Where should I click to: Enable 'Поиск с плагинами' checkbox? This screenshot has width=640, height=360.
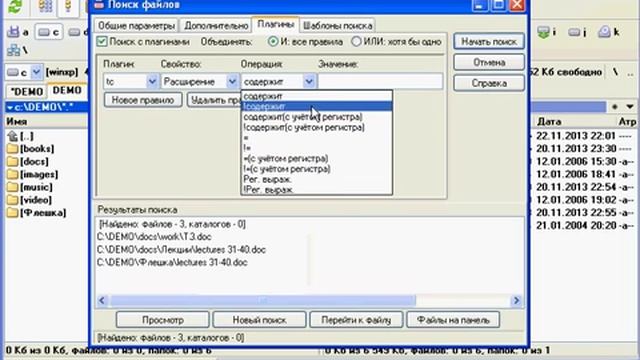point(102,42)
